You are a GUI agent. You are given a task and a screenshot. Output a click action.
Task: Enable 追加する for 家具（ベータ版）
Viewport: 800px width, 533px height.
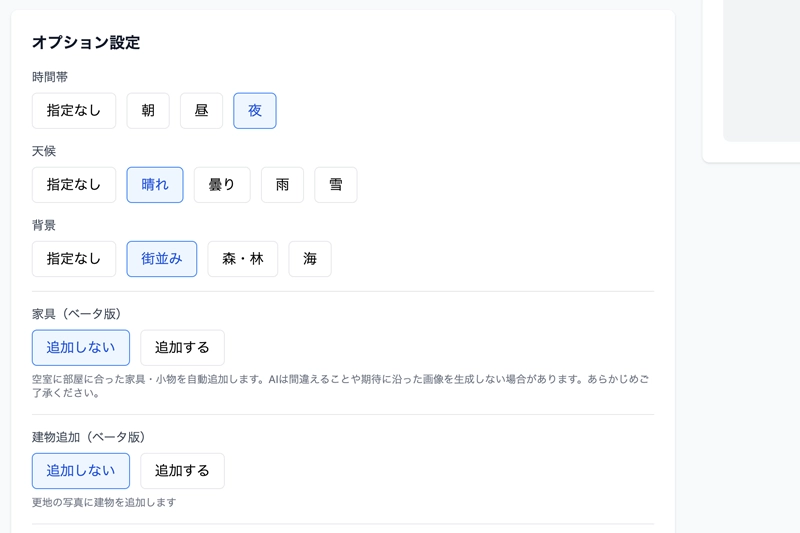182,348
